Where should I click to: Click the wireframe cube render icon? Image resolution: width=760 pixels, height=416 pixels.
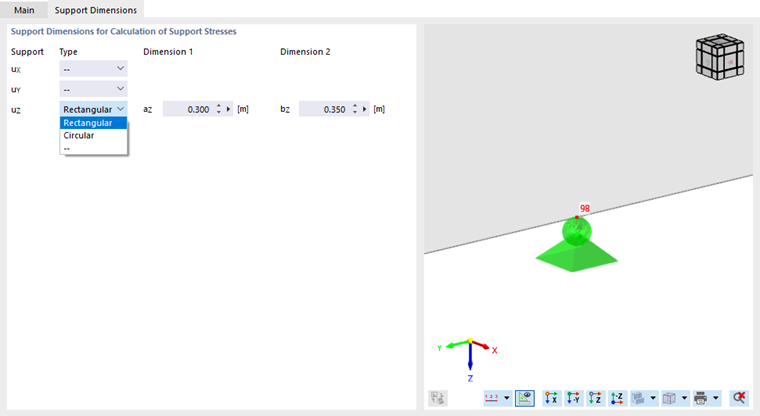pos(669,398)
